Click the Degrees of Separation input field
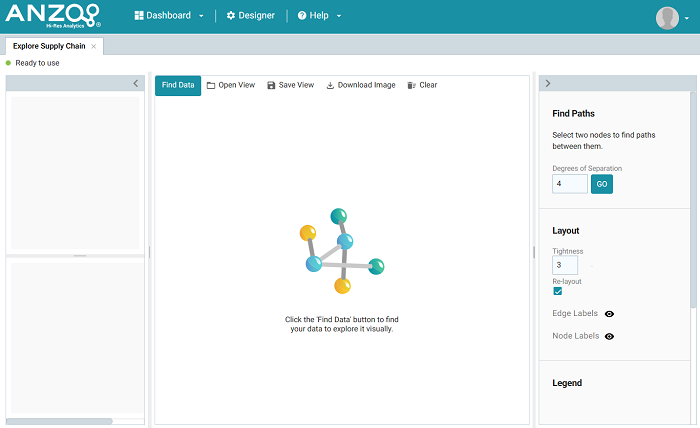The width and height of the screenshot is (700, 428). 569,184
